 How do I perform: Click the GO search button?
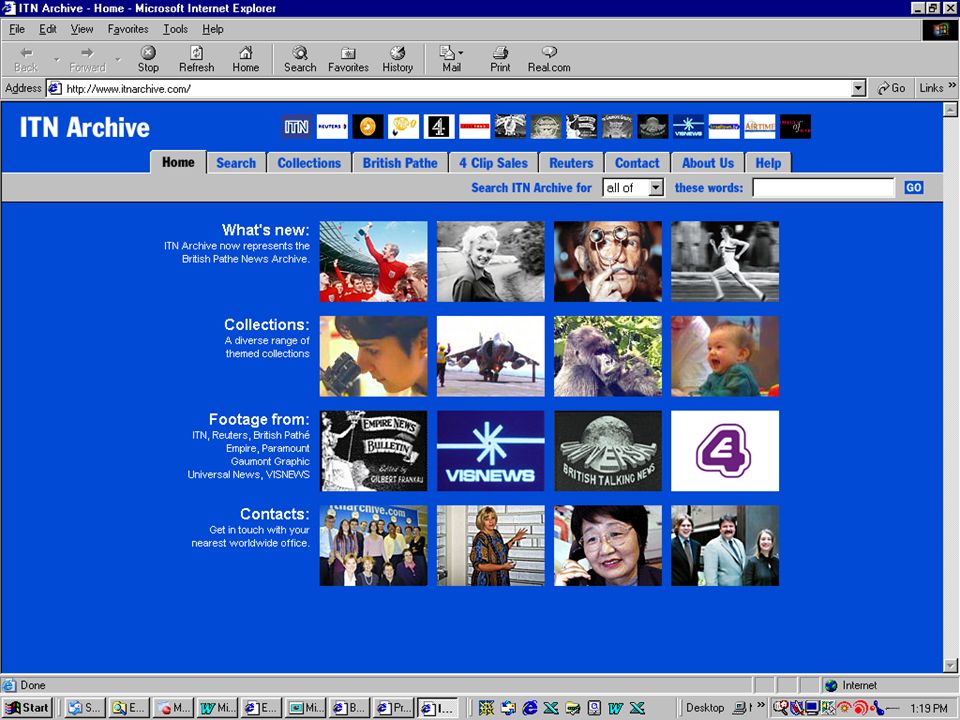point(913,187)
